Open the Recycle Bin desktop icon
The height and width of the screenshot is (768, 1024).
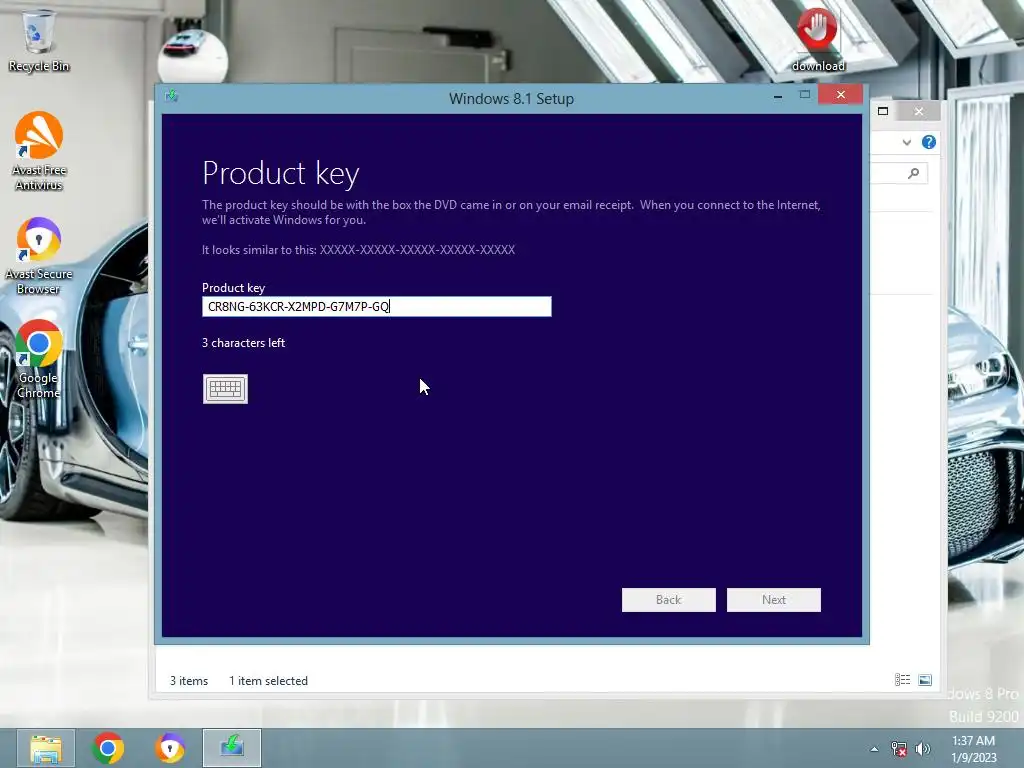click(x=39, y=40)
